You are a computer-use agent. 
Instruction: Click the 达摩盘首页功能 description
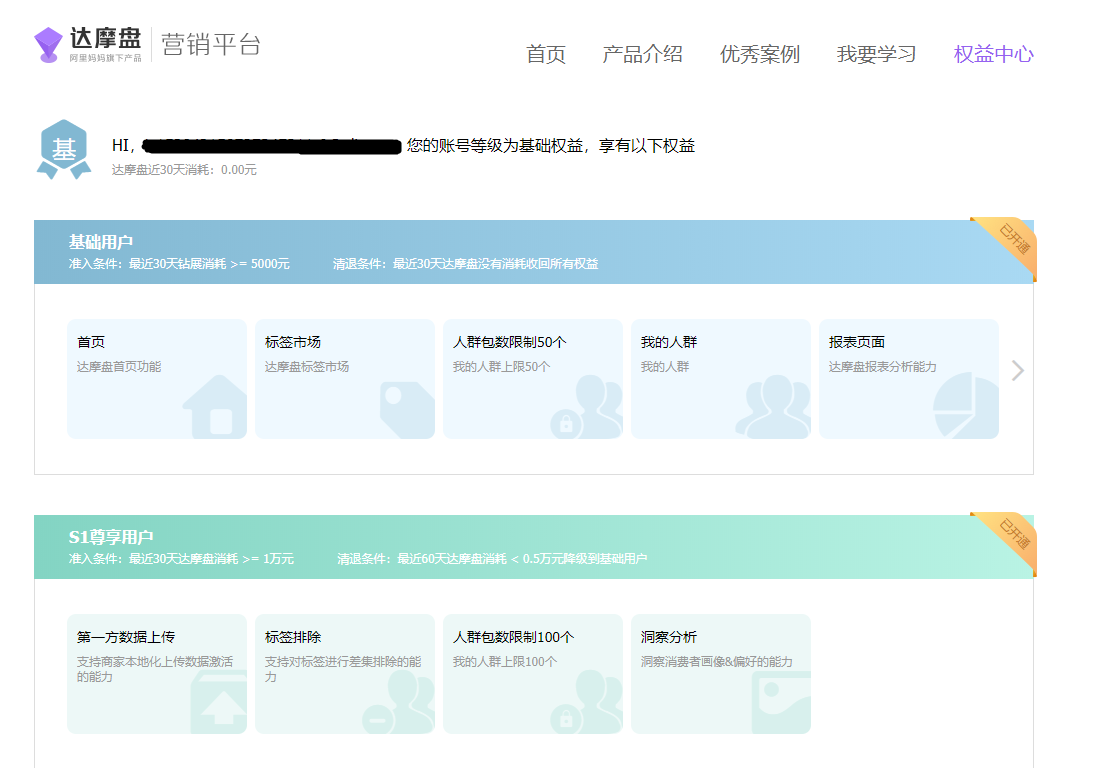coord(119,366)
